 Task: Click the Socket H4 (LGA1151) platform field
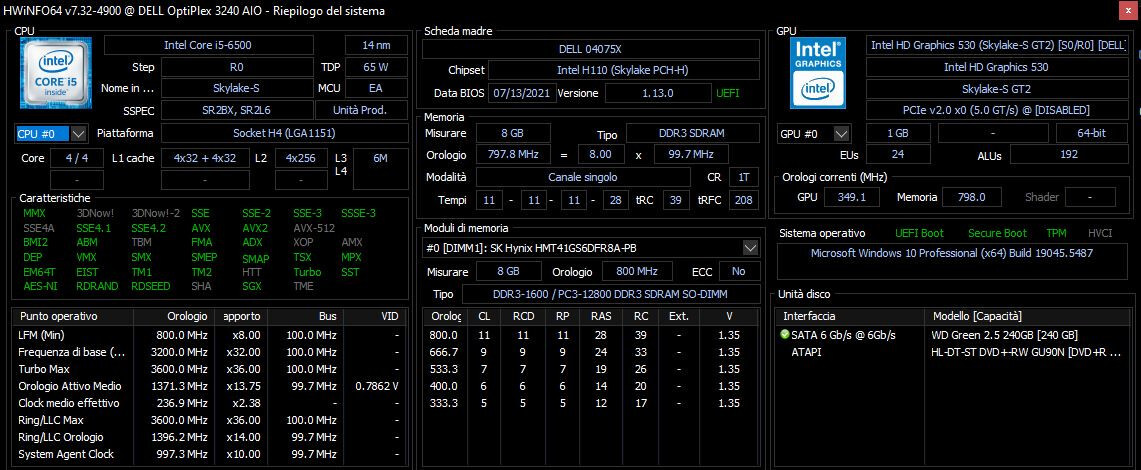point(284,133)
